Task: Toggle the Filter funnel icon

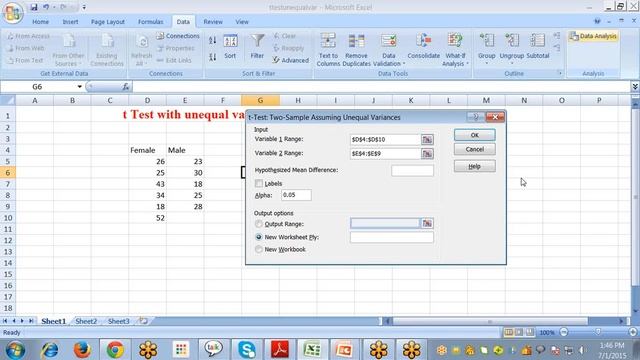Action: (x=257, y=47)
